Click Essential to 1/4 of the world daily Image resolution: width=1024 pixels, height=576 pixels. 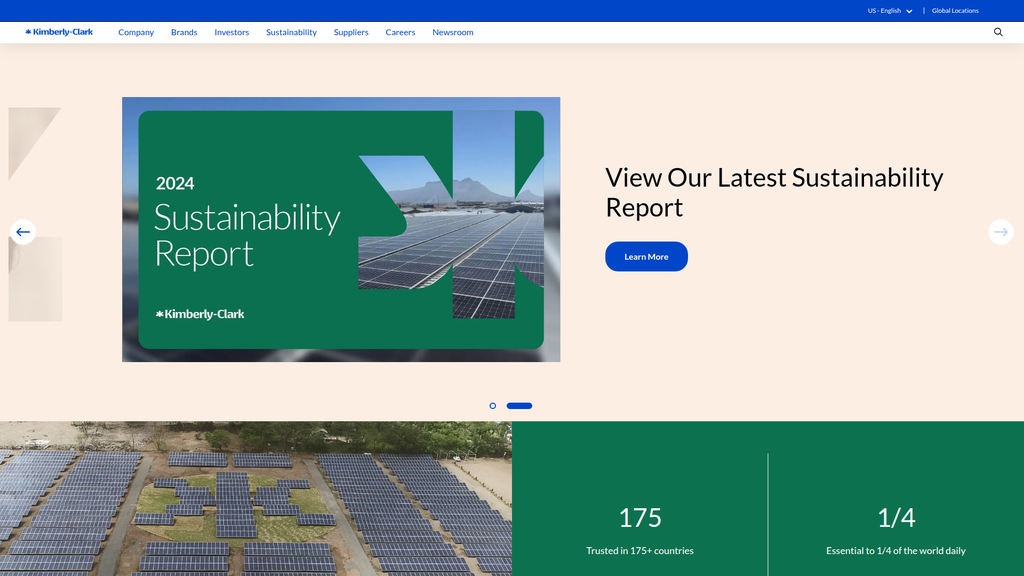pyautogui.click(x=896, y=551)
